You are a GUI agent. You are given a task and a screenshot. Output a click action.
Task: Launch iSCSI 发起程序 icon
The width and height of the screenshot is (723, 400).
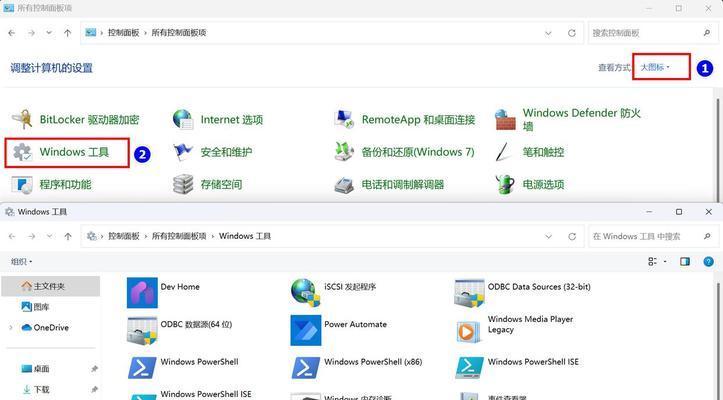click(305, 293)
